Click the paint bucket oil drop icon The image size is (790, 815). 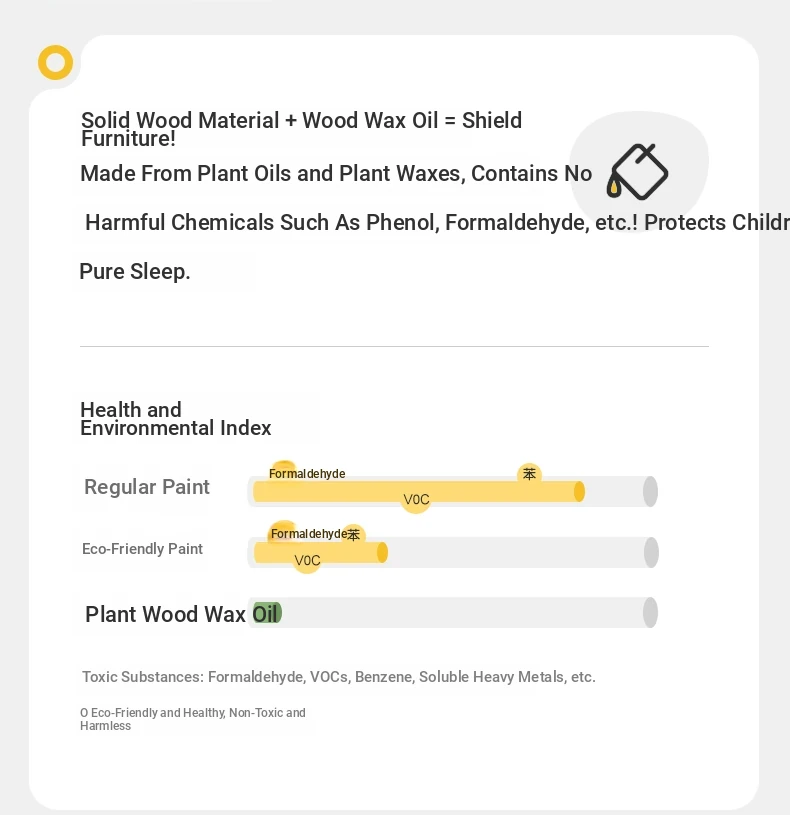tap(638, 172)
